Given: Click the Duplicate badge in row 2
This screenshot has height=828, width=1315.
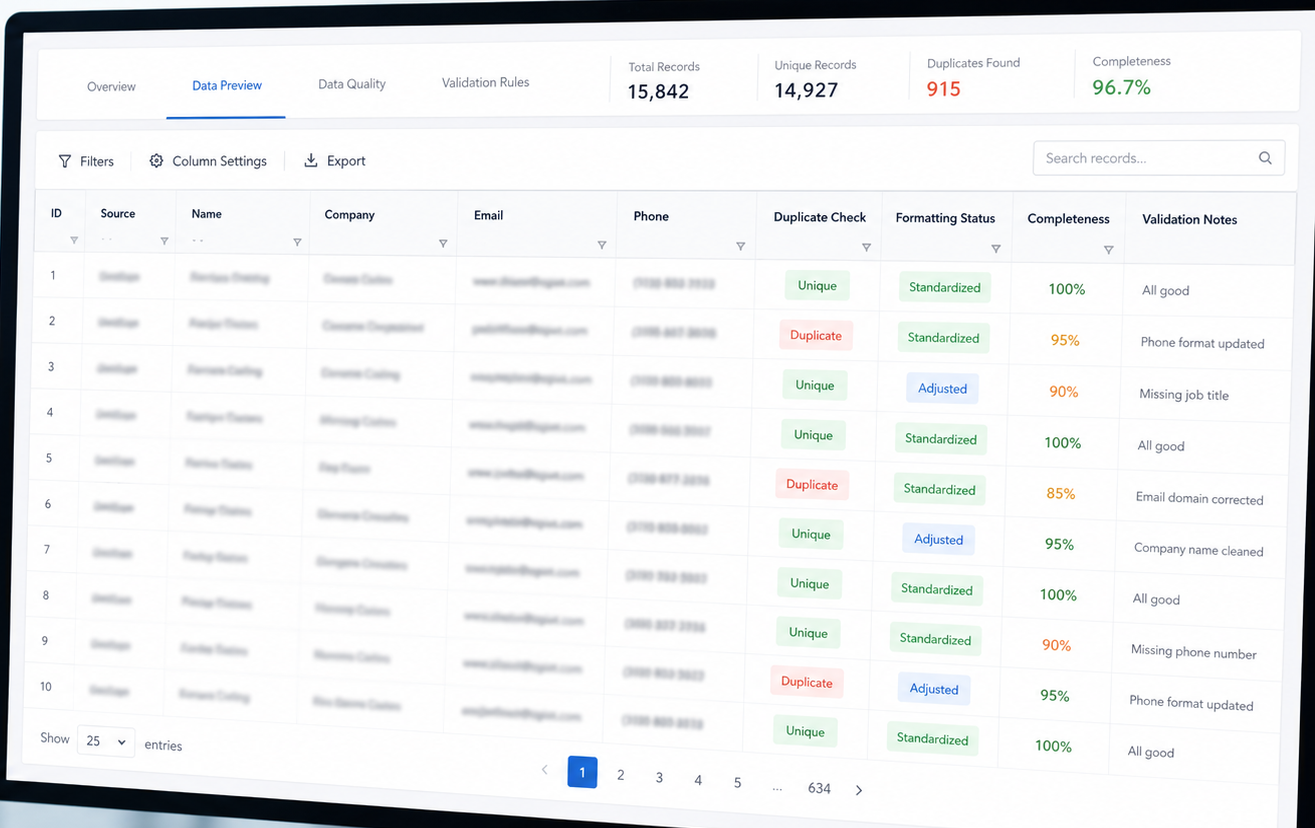Looking at the screenshot, I should coord(816,336).
